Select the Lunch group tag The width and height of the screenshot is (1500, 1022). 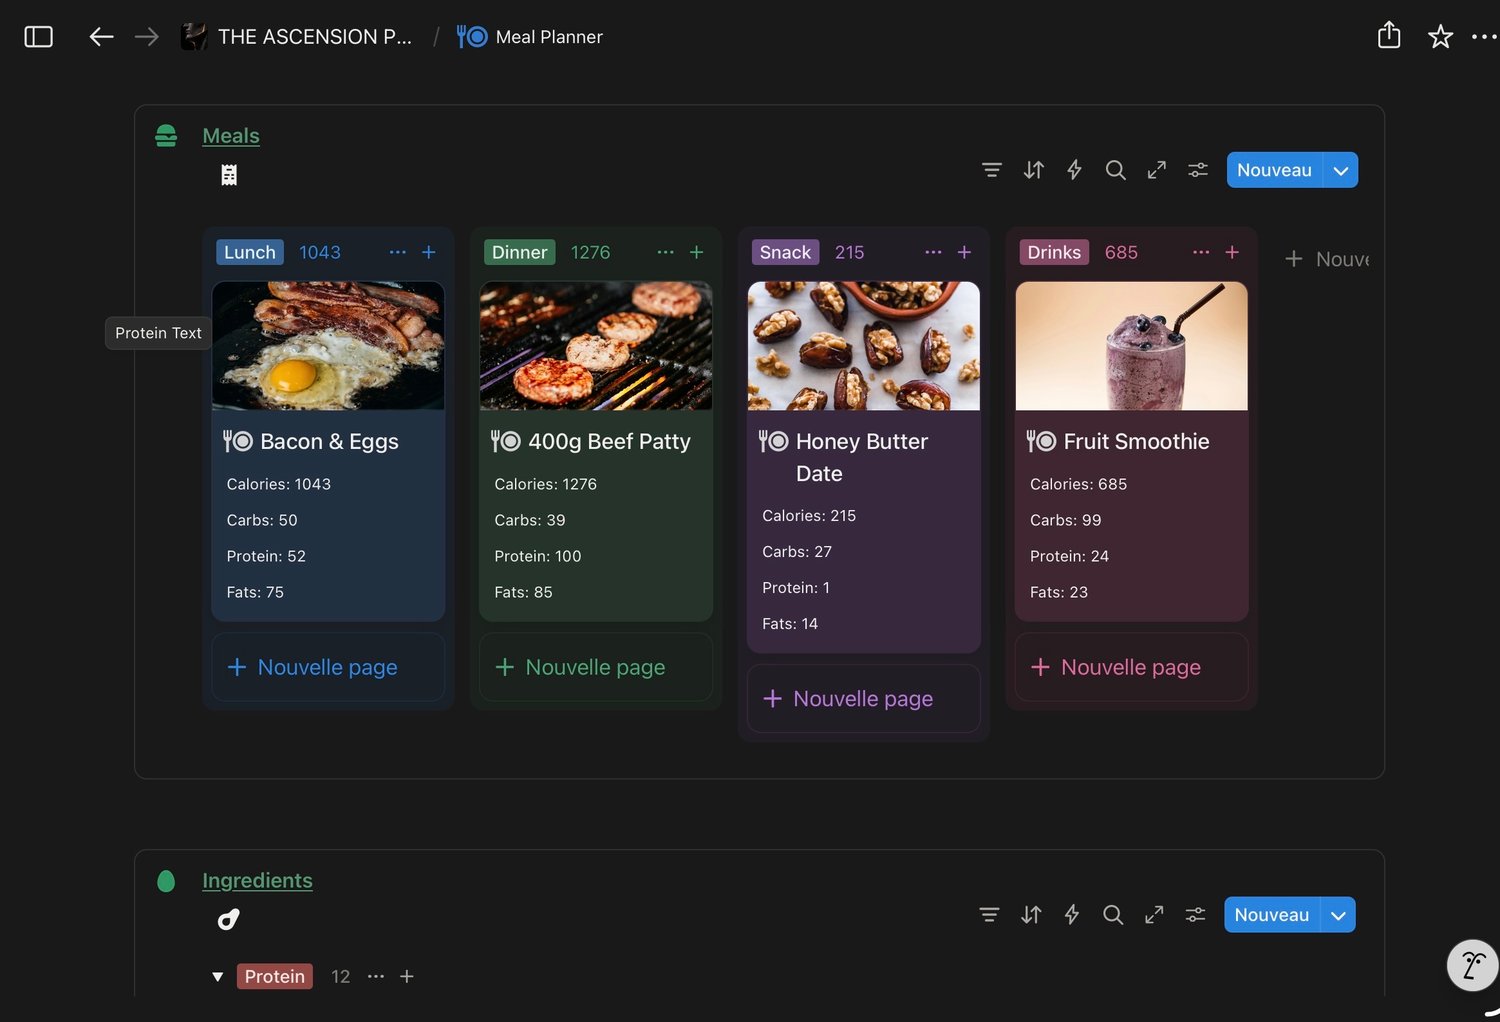250,252
